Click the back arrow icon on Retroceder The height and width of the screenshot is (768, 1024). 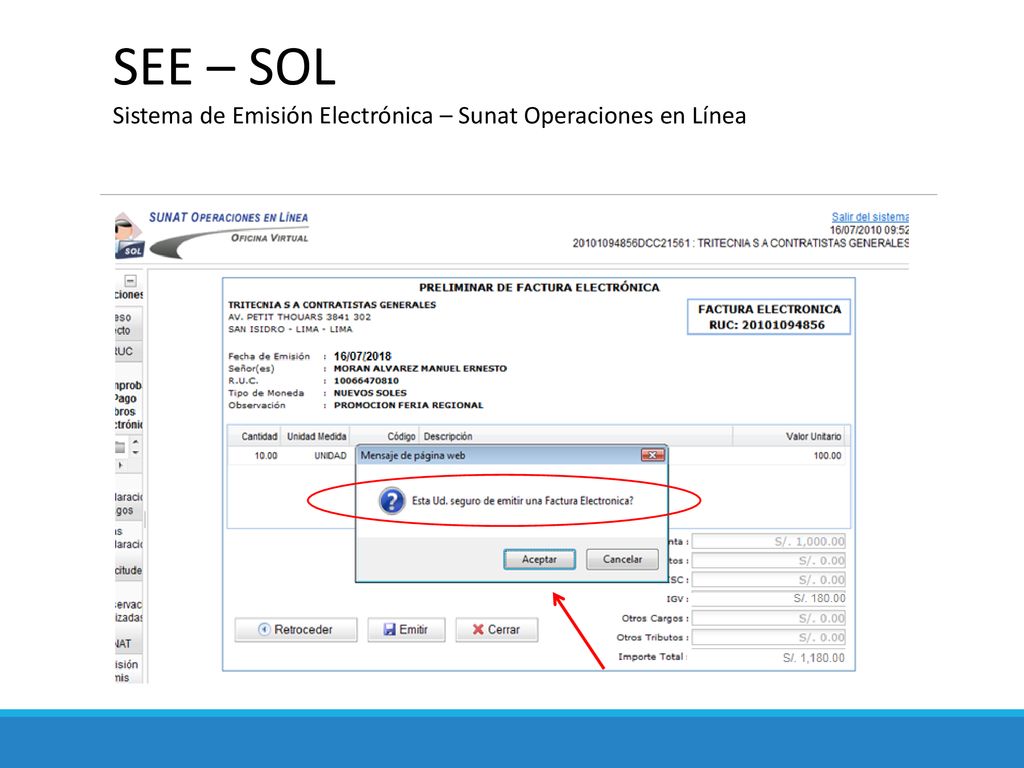[264, 630]
